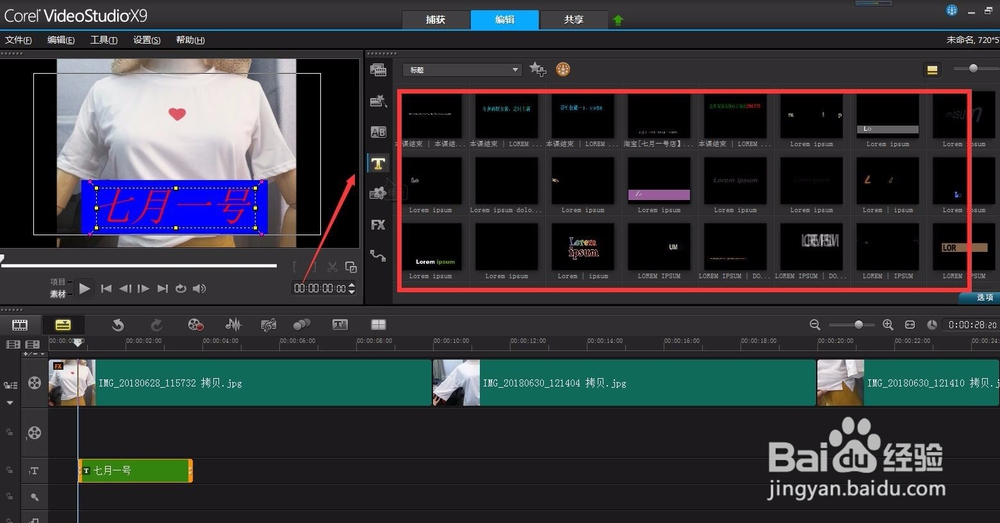
Task: Switch to the 捕获 tab
Action: pyautogui.click(x=436, y=20)
